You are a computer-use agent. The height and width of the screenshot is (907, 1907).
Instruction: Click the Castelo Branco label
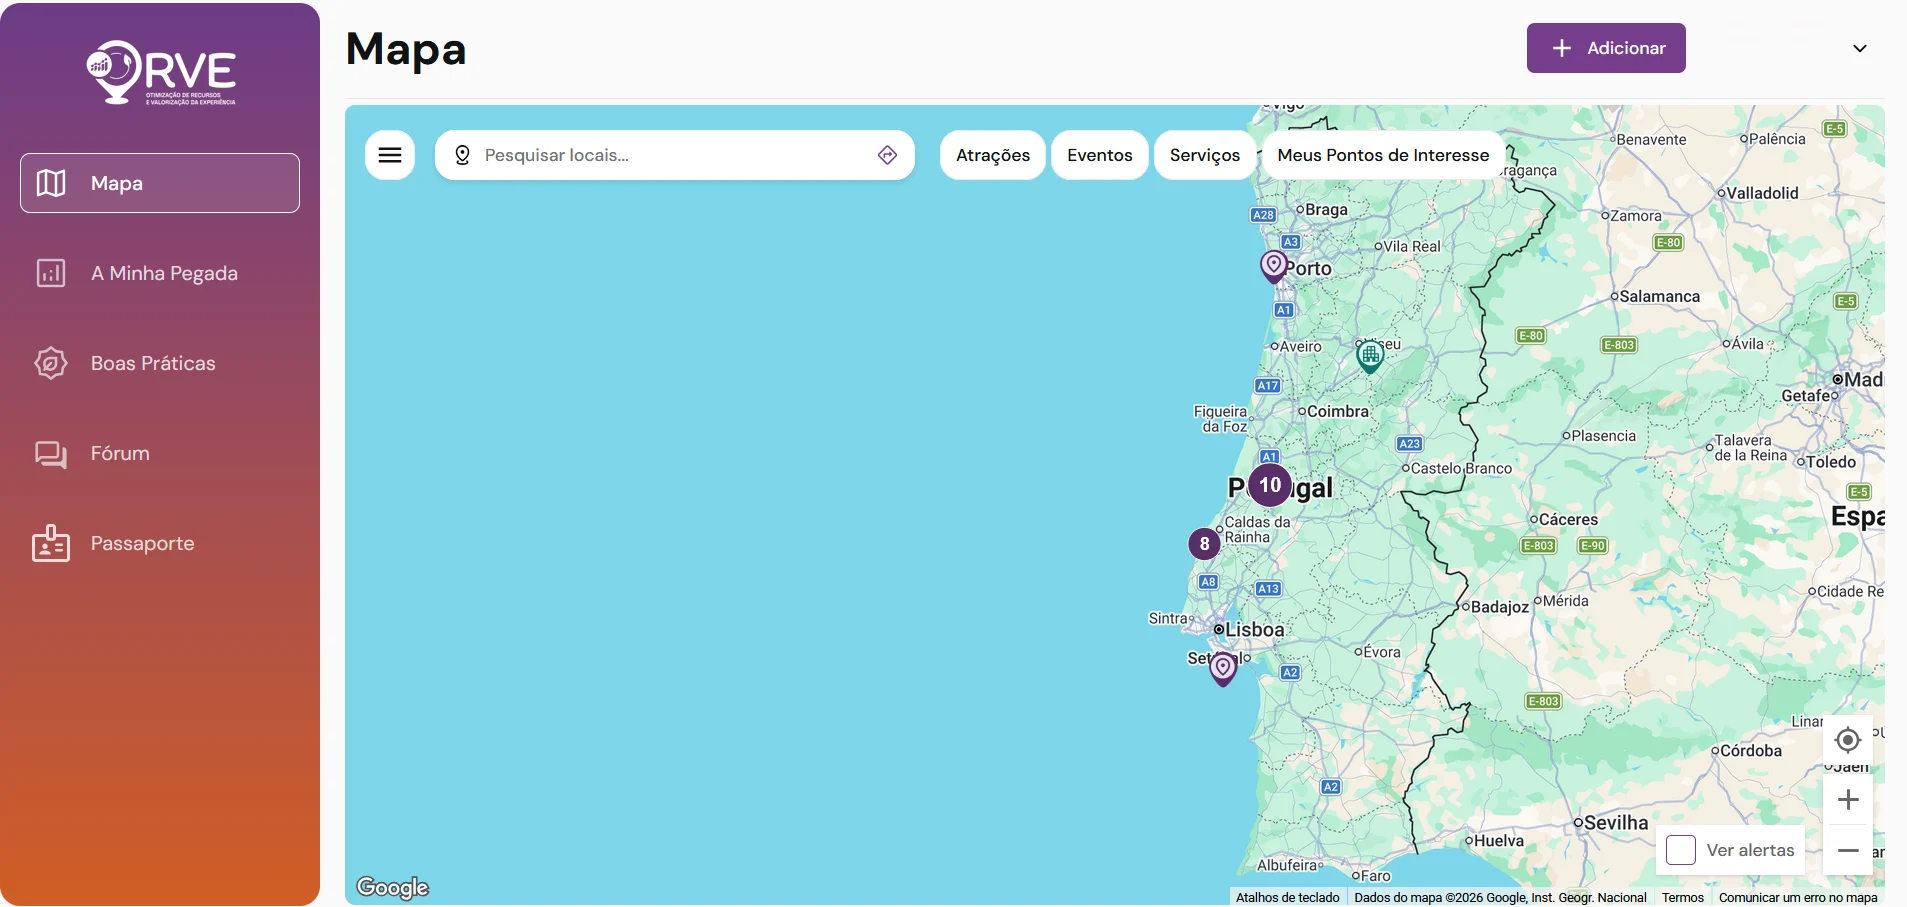pos(1461,468)
